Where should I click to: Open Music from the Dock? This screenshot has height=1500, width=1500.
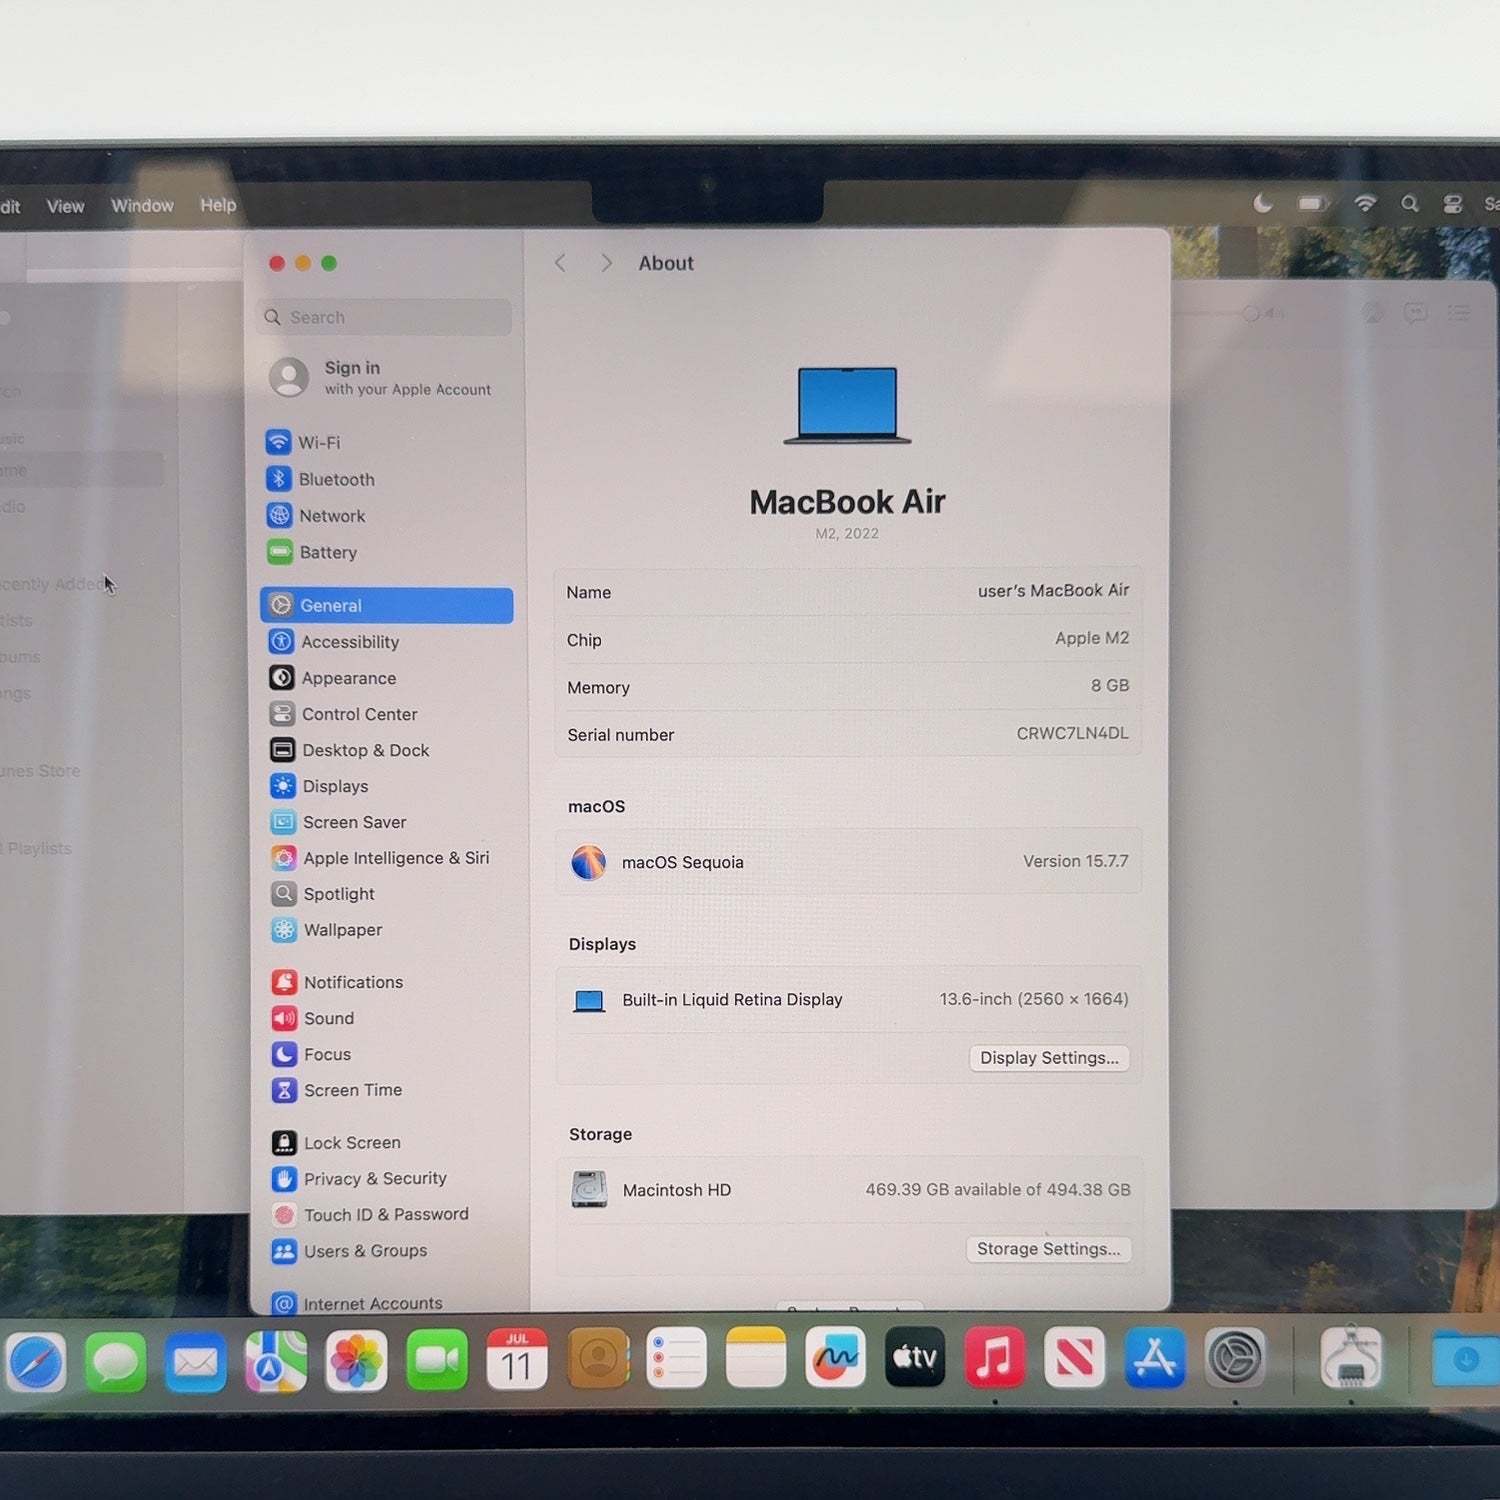(995, 1357)
